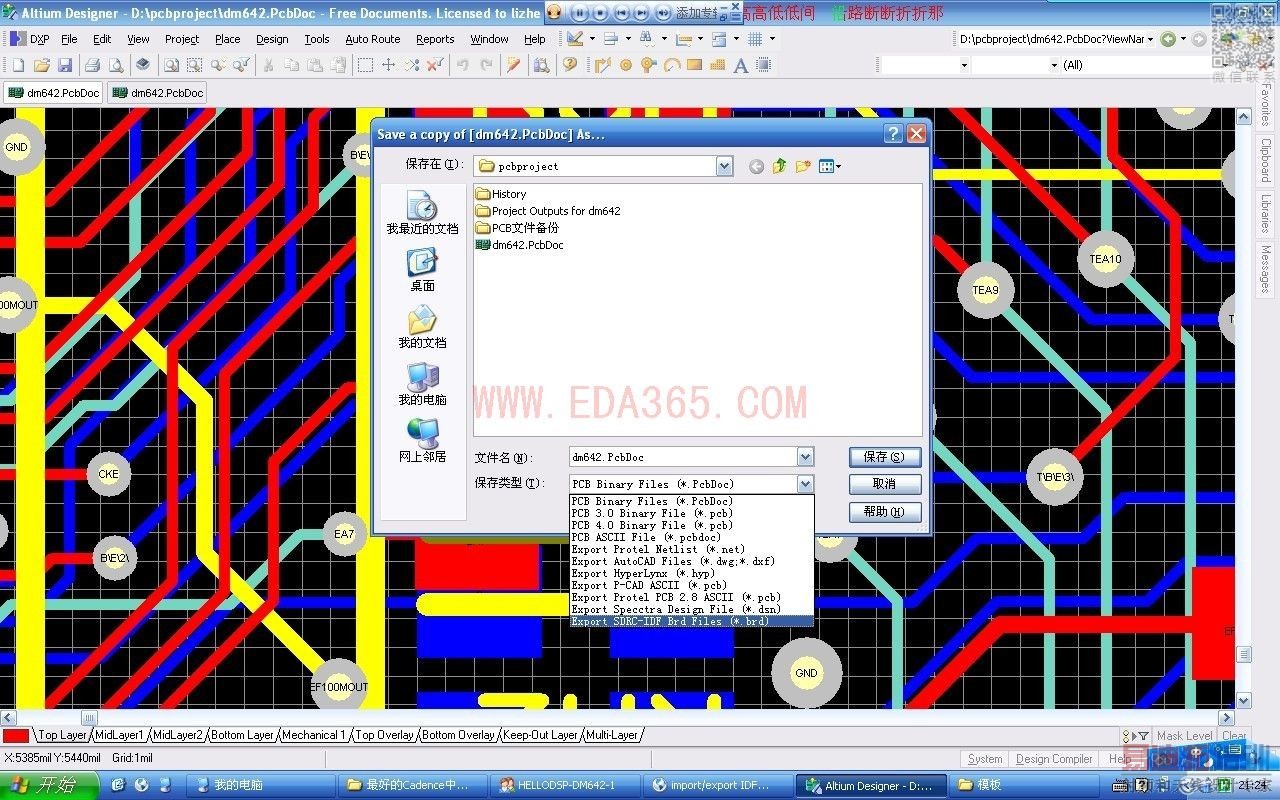Choose Export Specctra Design File (*.dsn) type
Viewport: 1280px width, 800px height.
(x=676, y=609)
